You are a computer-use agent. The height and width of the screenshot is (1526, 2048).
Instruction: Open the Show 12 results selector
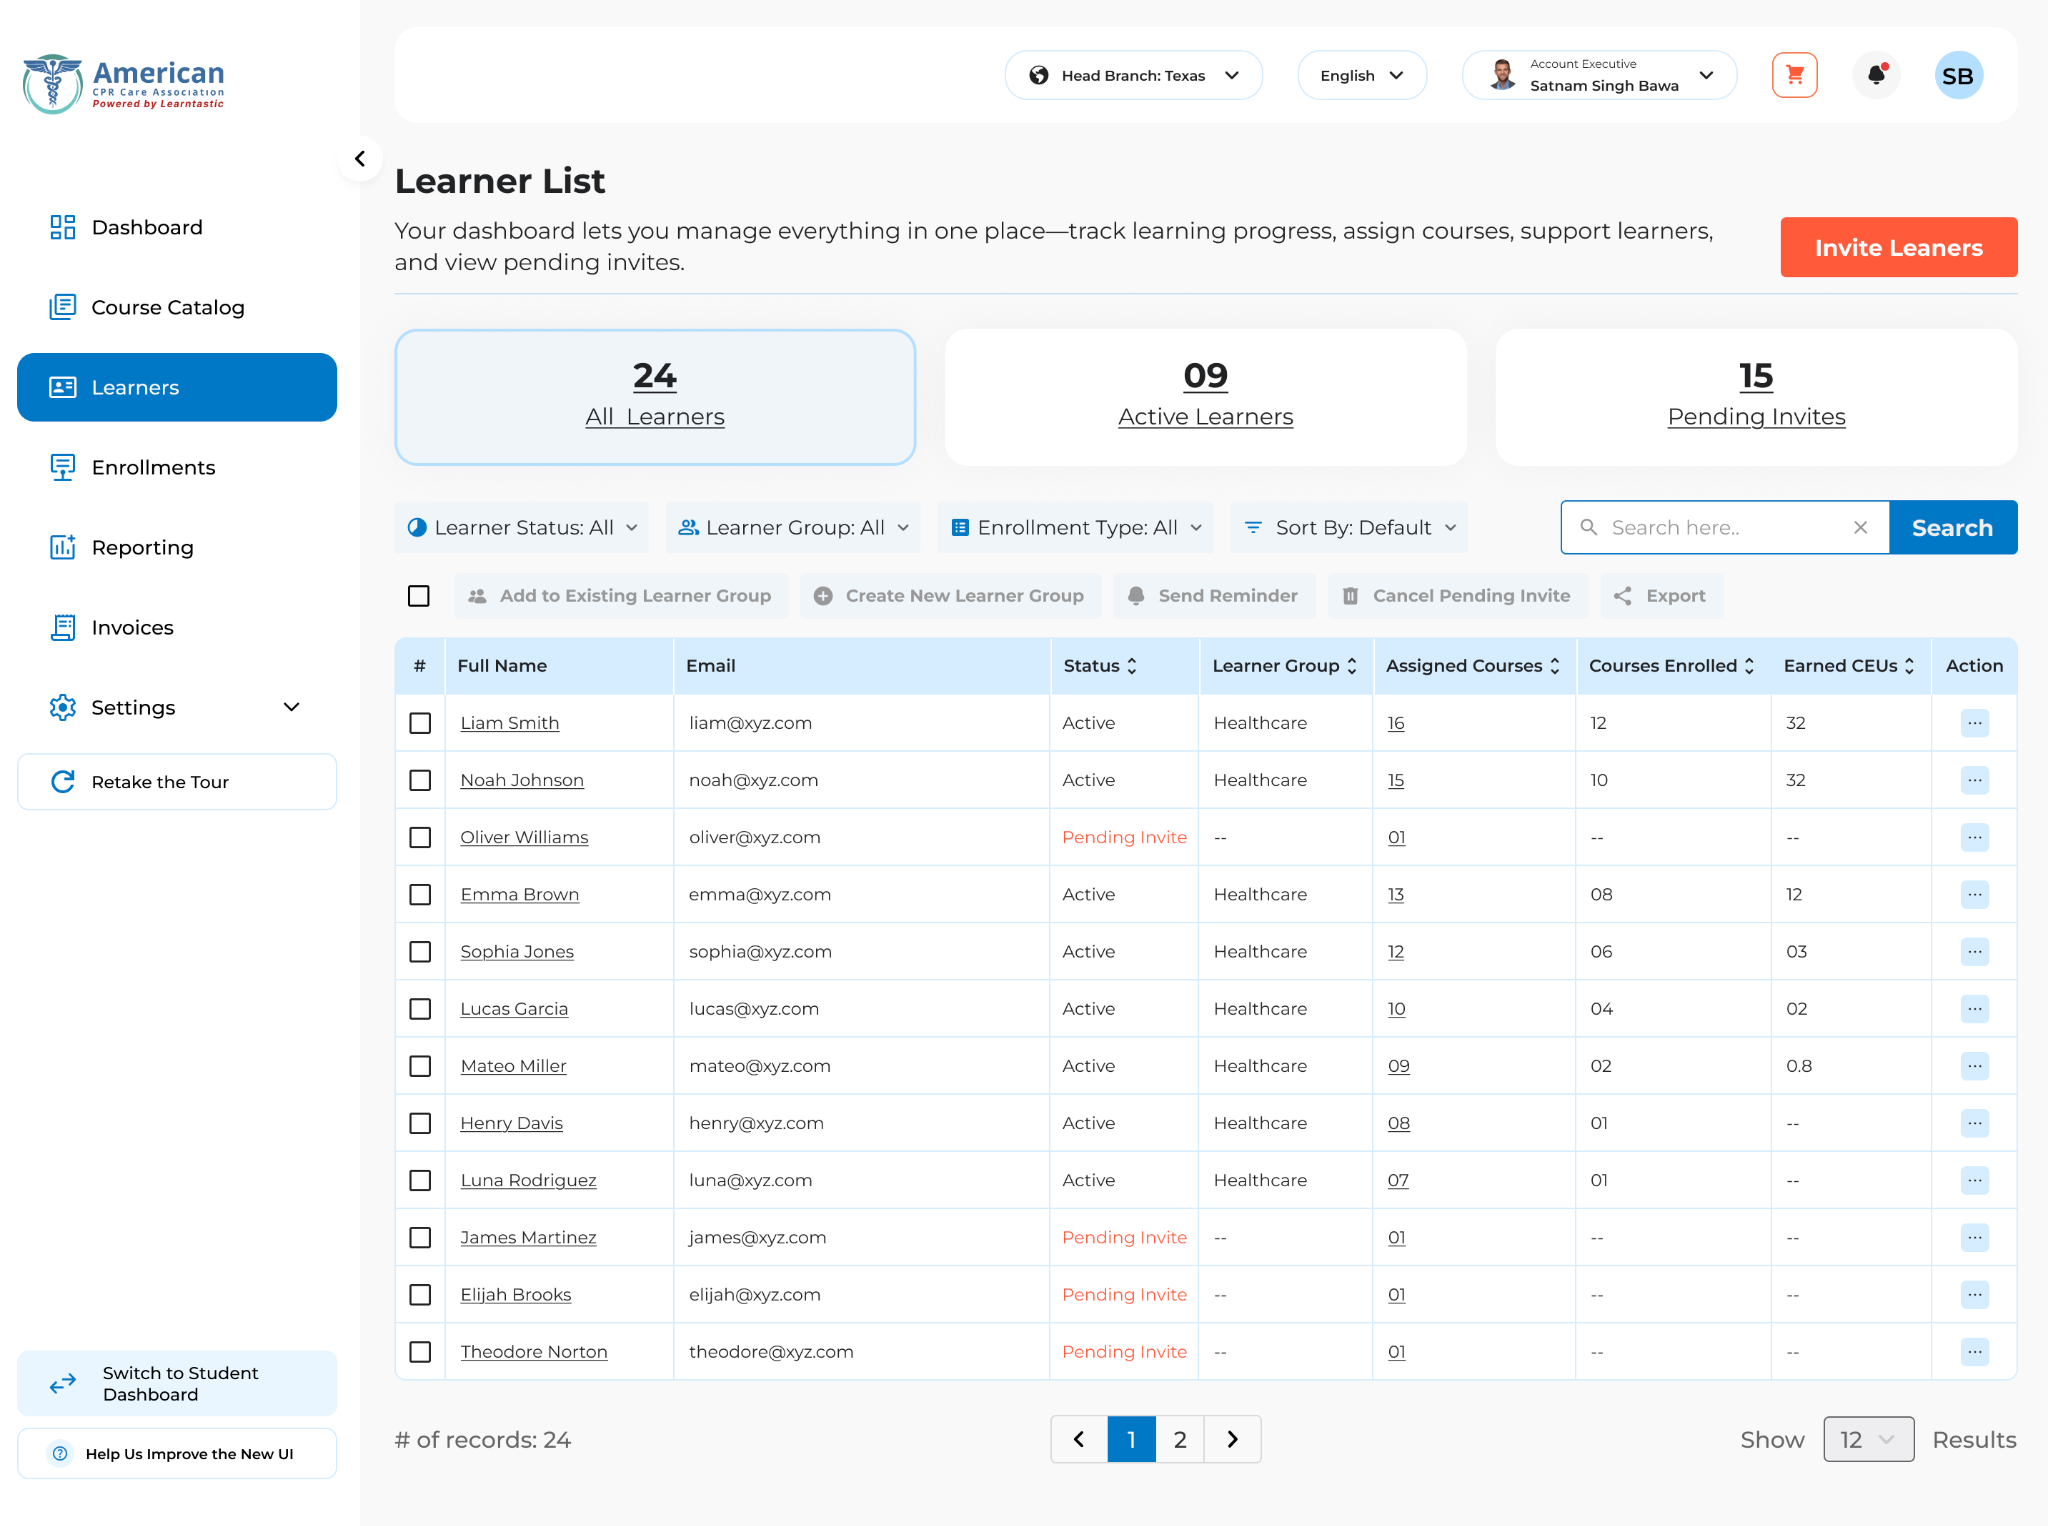point(1868,1439)
